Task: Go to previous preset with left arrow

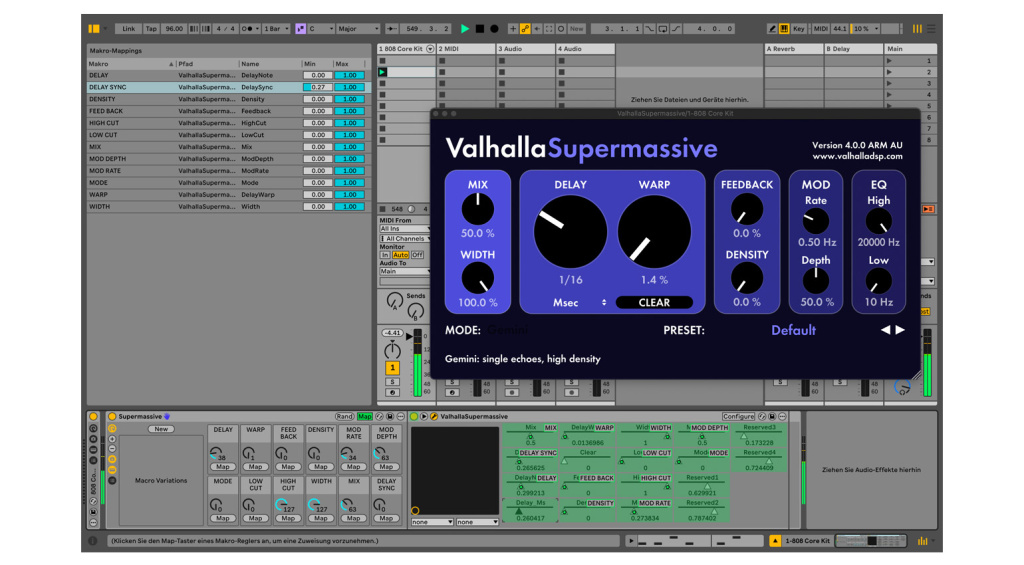Action: tap(885, 330)
